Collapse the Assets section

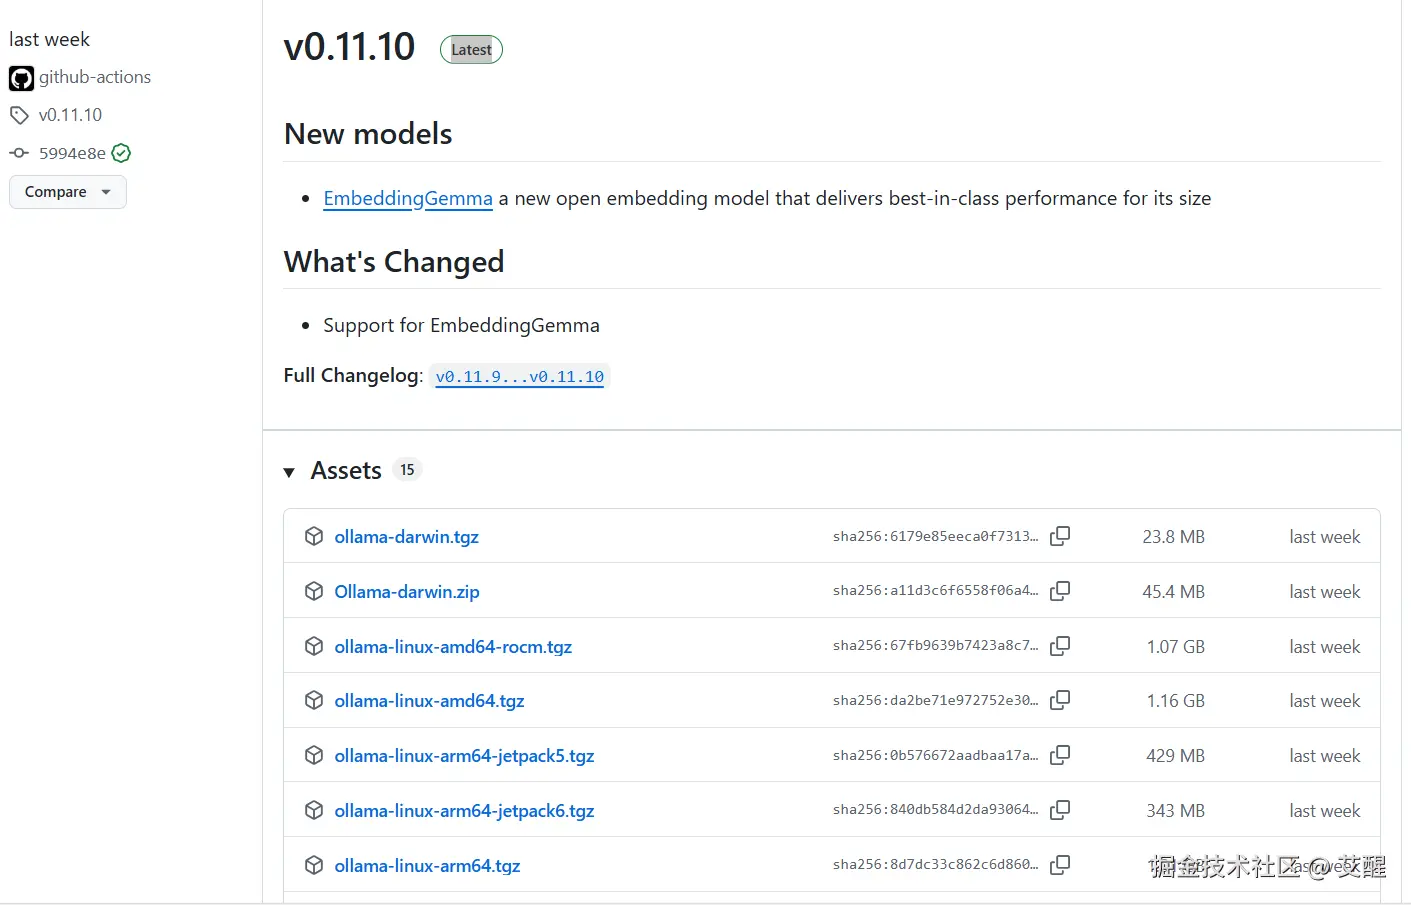(289, 472)
